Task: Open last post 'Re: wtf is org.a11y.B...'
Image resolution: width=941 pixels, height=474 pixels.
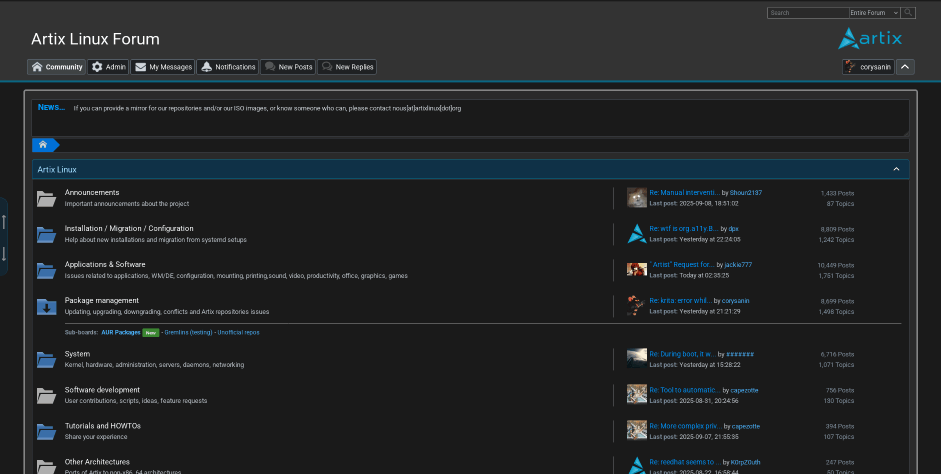Action: click(x=684, y=229)
